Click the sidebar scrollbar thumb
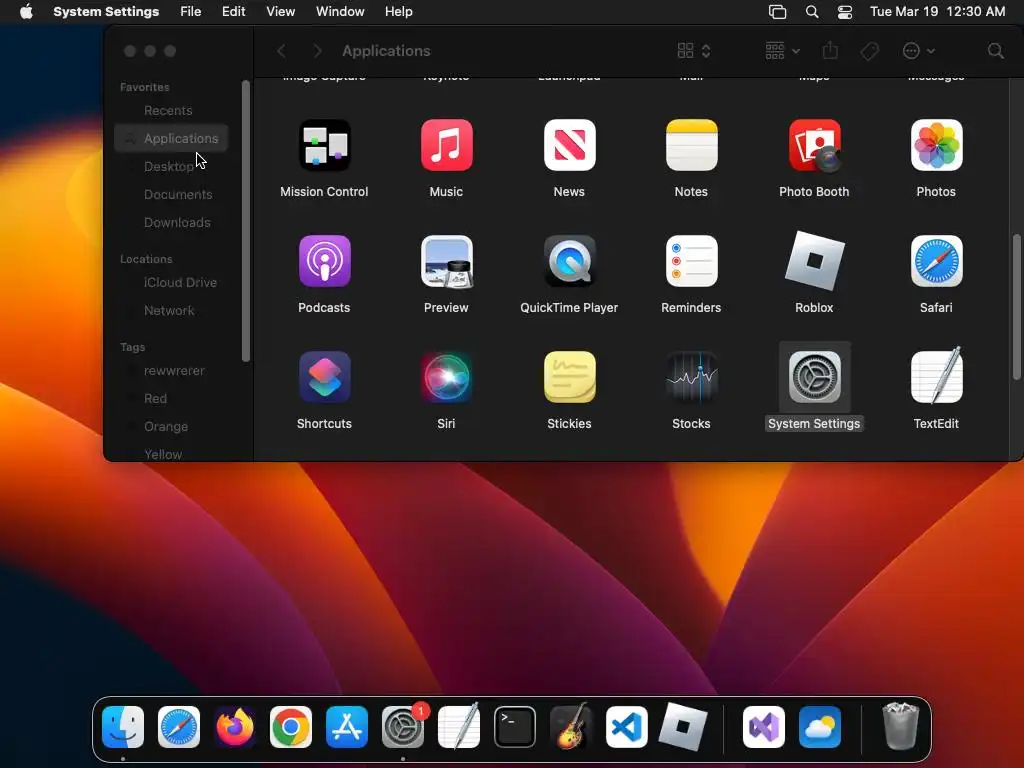 [246, 221]
